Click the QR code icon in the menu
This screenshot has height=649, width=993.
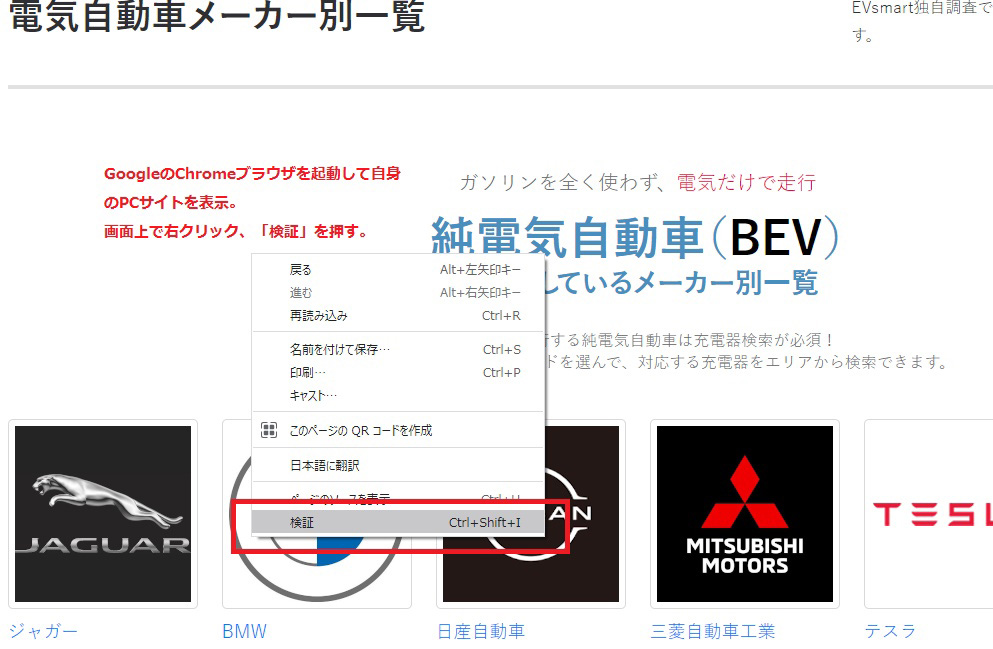tap(269, 431)
